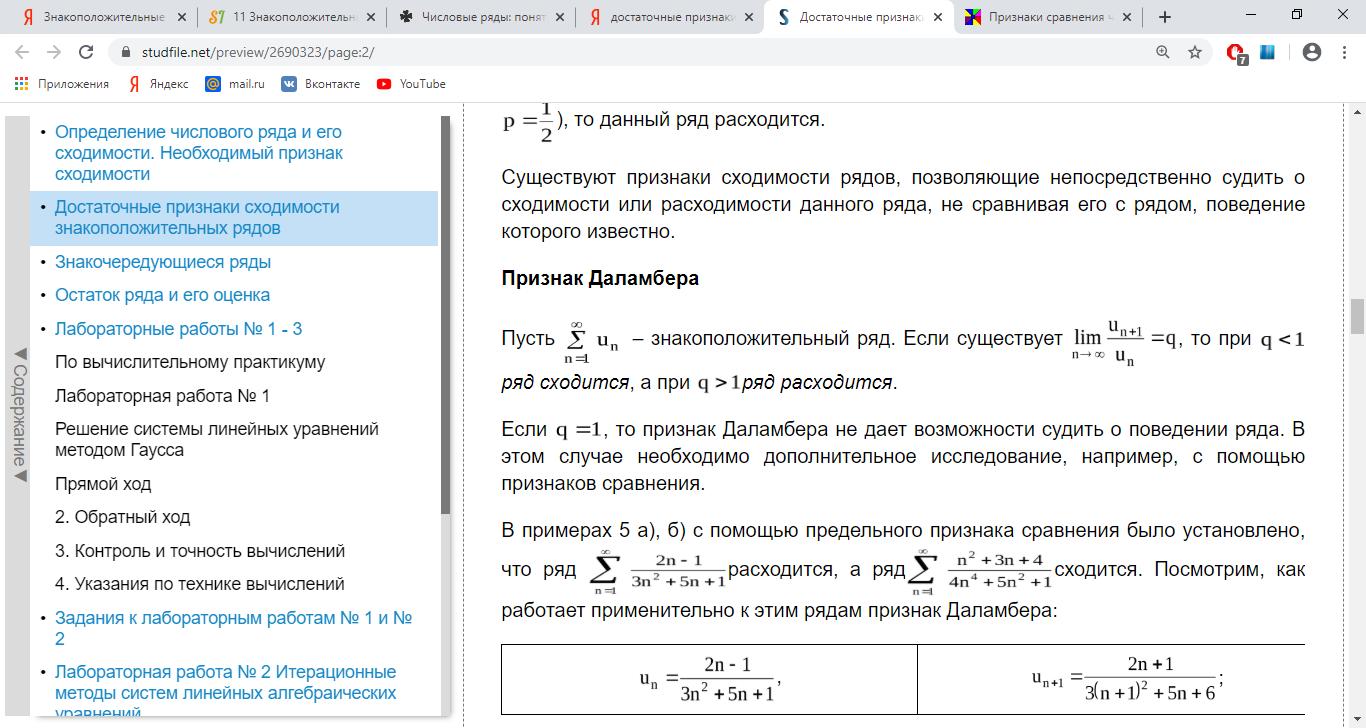The height and width of the screenshot is (728, 1366).
Task: Select Решение системы линейных уравнений методом Гаусса
Action: coord(217,439)
